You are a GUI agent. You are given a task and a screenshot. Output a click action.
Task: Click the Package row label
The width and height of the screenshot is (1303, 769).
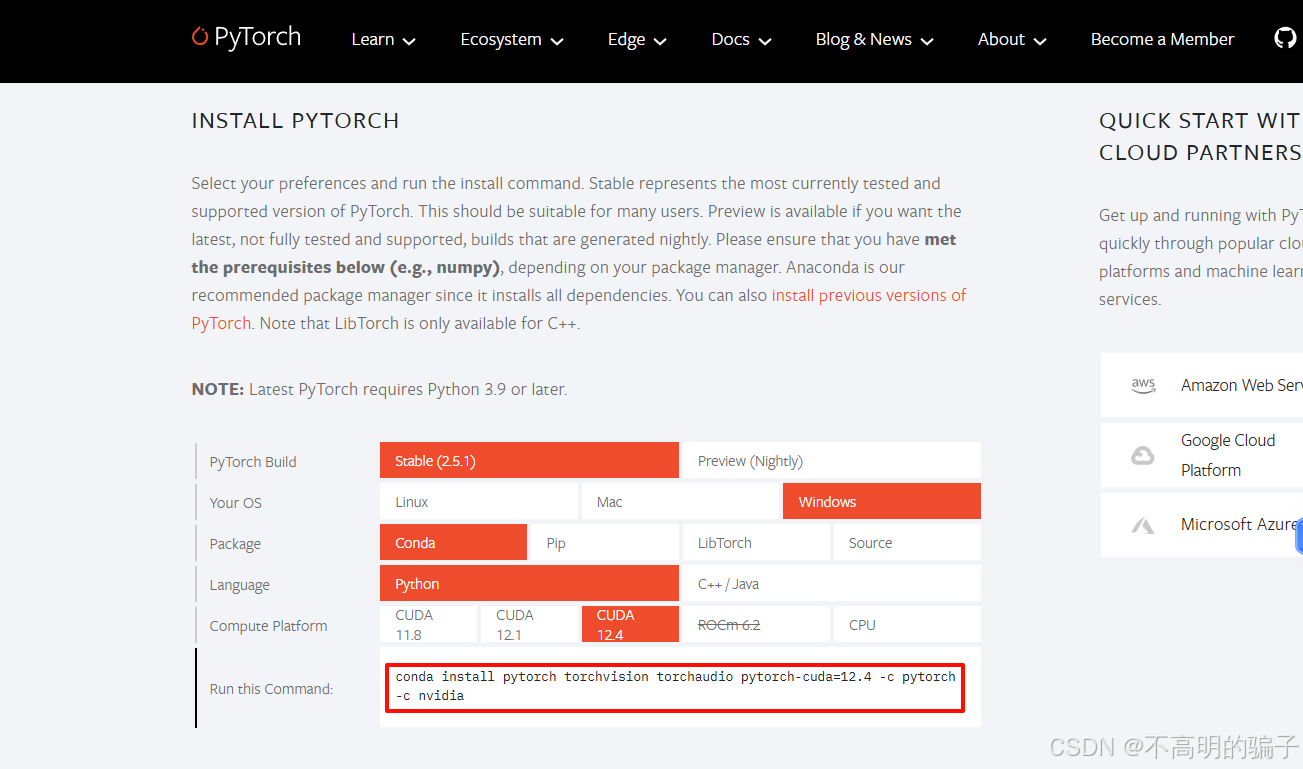click(x=235, y=543)
